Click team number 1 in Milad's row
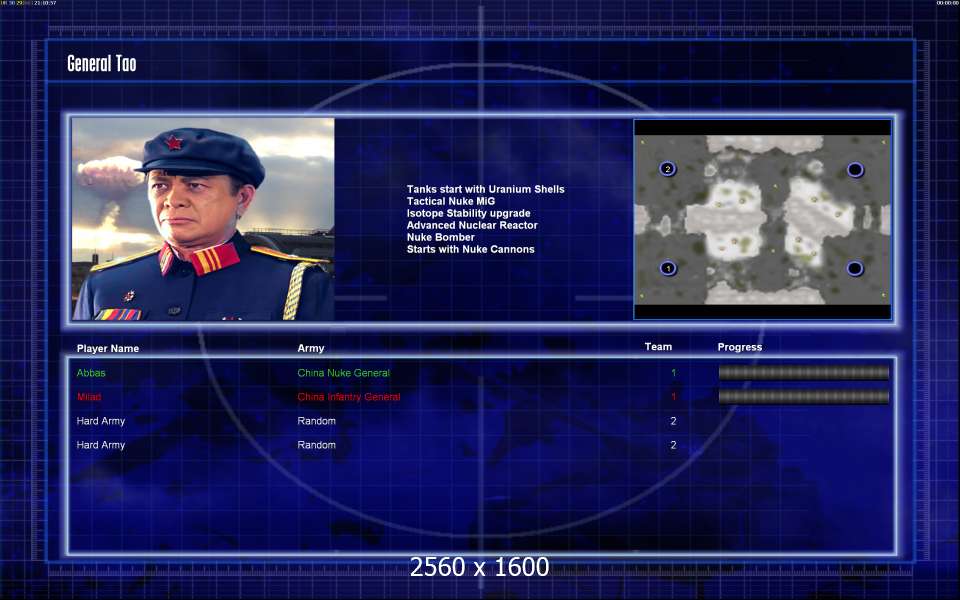 pos(673,397)
